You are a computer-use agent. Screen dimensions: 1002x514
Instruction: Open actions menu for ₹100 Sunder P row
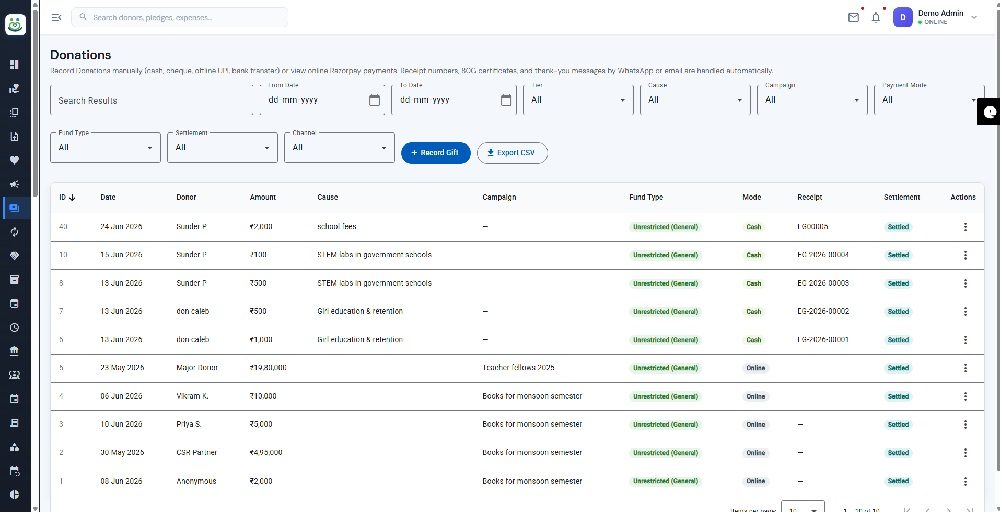tap(965, 255)
